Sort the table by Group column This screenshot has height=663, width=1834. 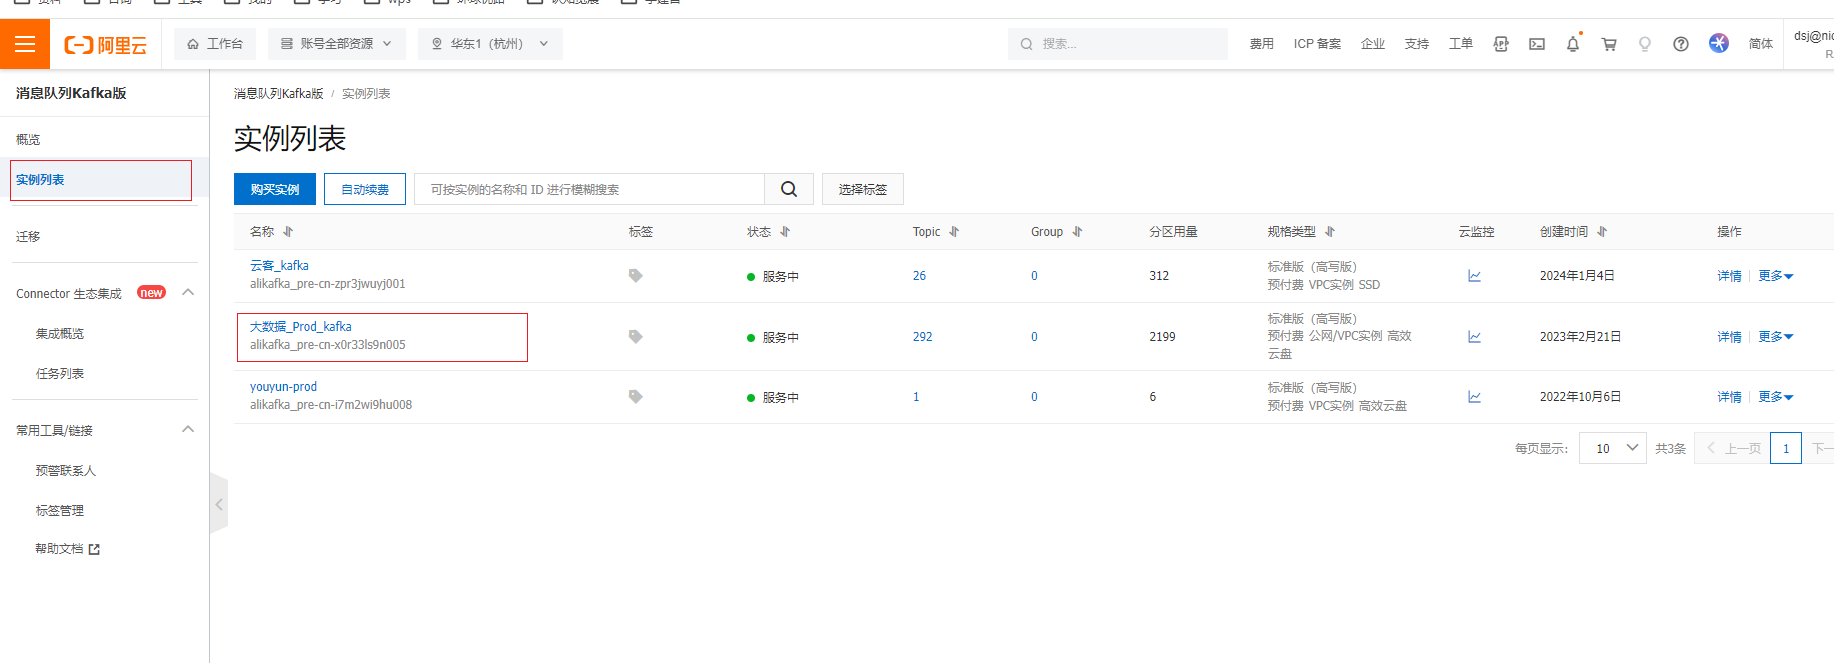tap(1077, 231)
